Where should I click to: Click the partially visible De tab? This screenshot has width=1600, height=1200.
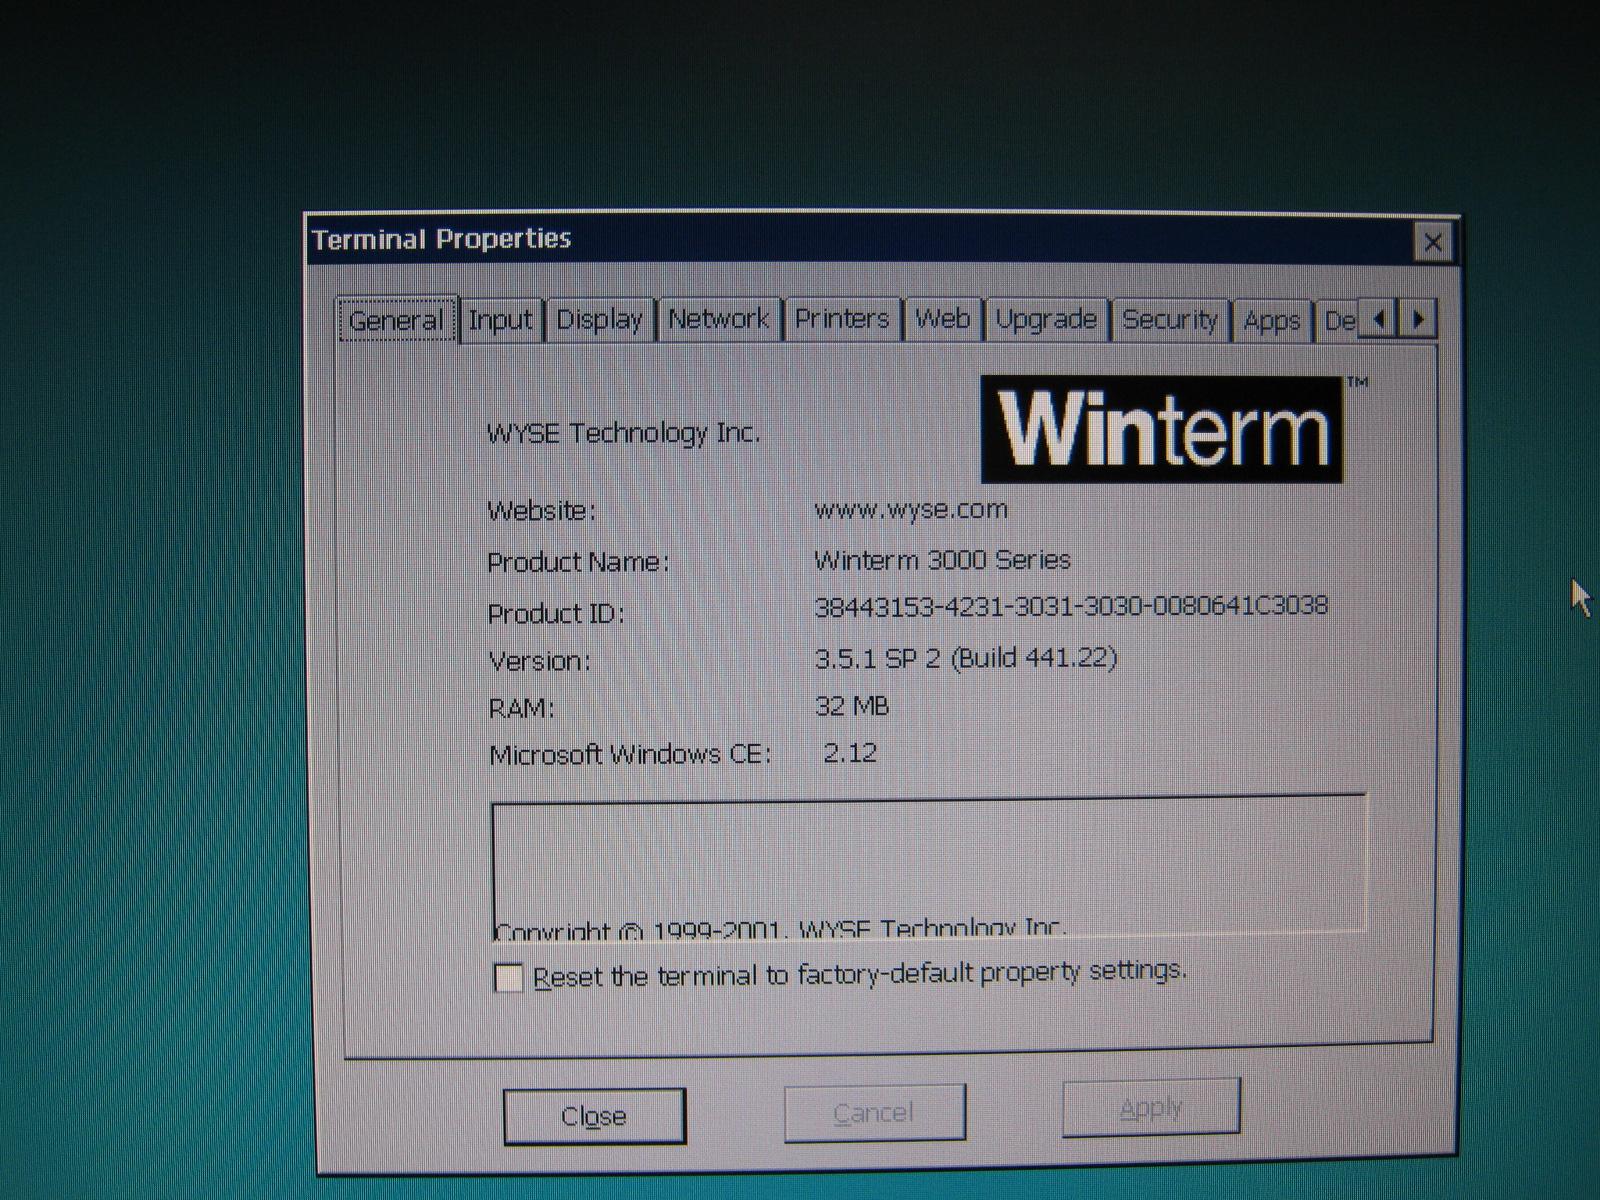point(1339,321)
